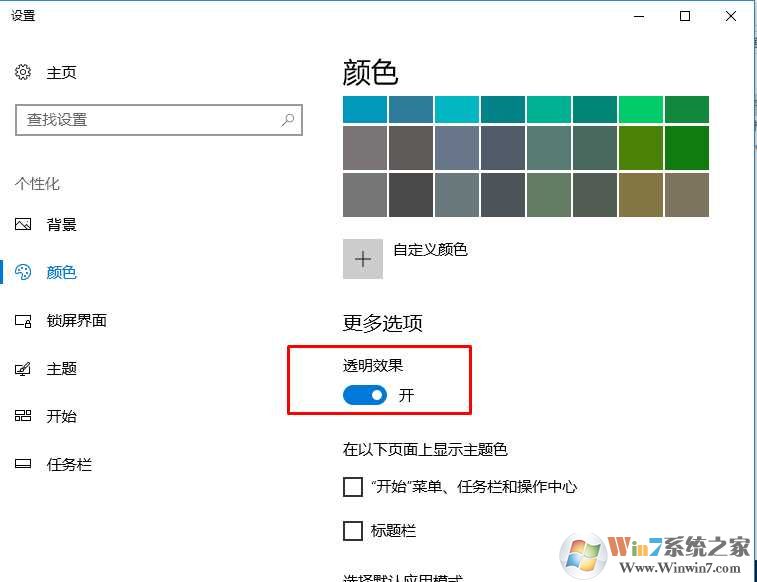Focus the 查找设置 search field
The height and width of the screenshot is (582, 757).
tap(159, 120)
